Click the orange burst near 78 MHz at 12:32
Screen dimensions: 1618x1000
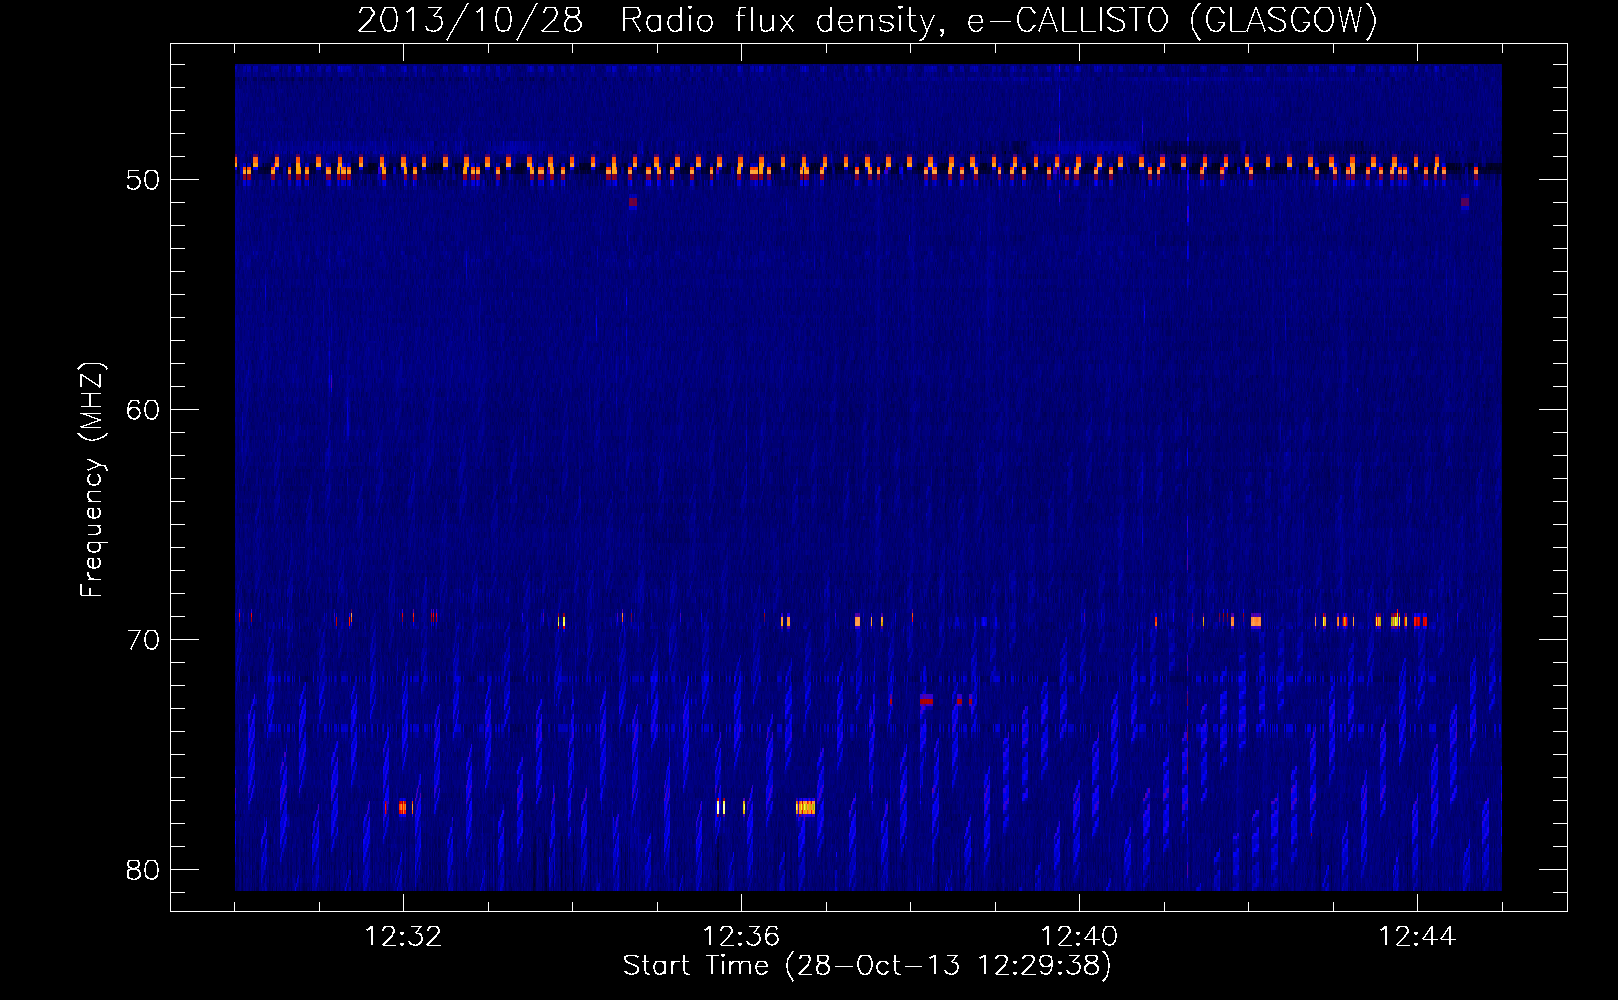(403, 807)
